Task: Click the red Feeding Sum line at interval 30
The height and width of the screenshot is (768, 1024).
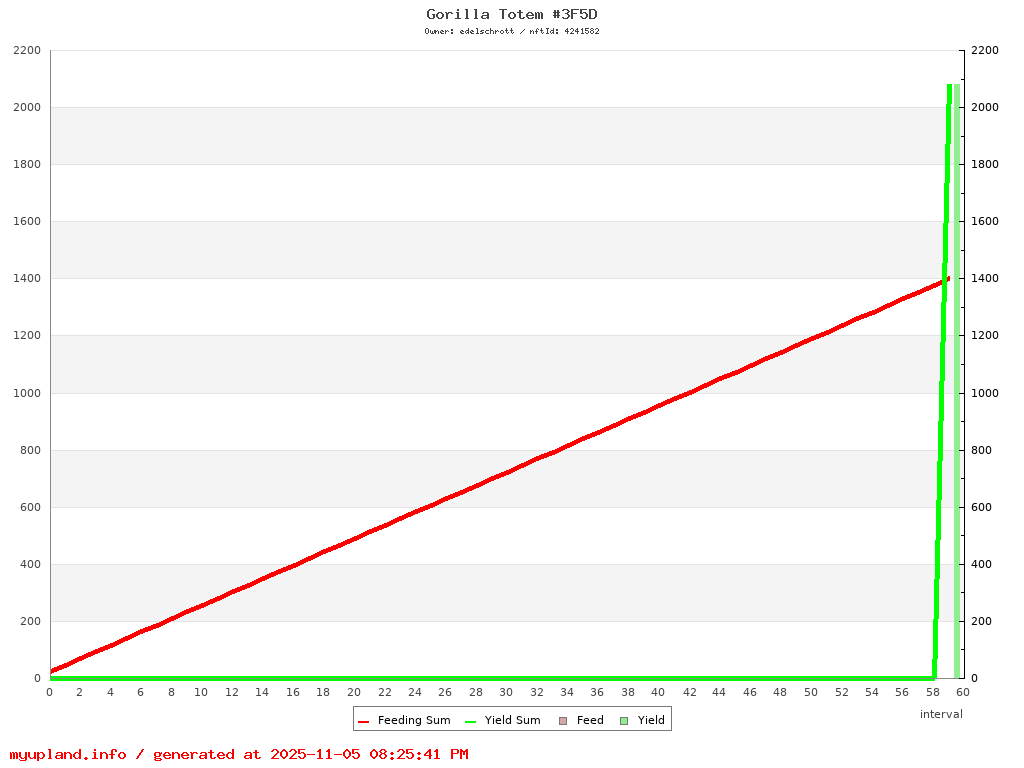Action: click(x=506, y=472)
